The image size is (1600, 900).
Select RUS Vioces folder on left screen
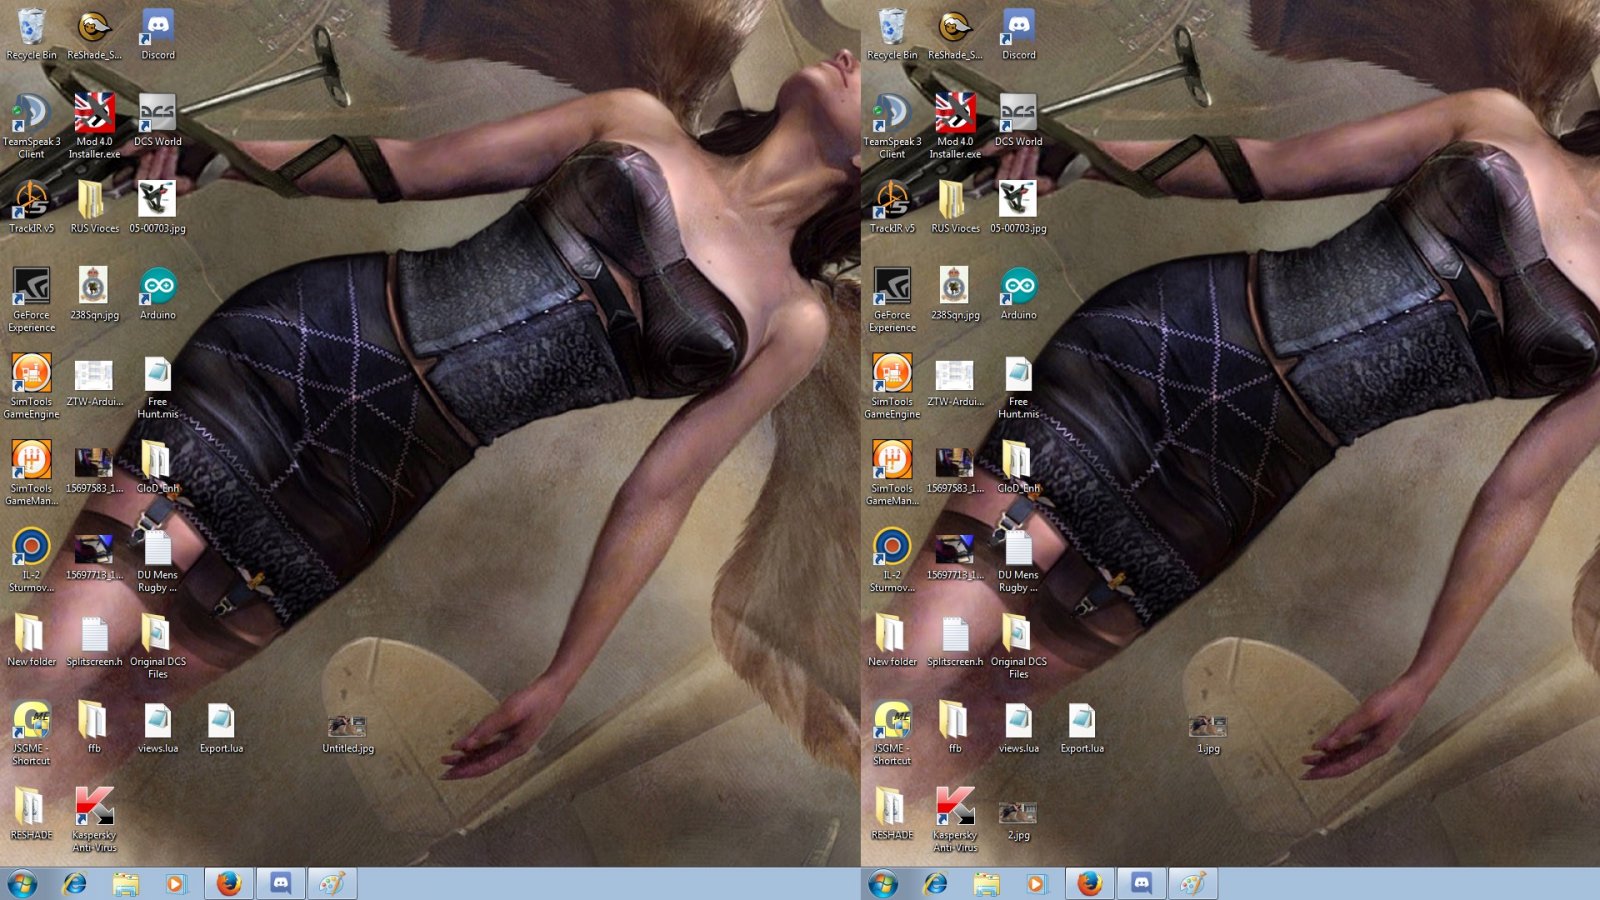[x=94, y=208]
